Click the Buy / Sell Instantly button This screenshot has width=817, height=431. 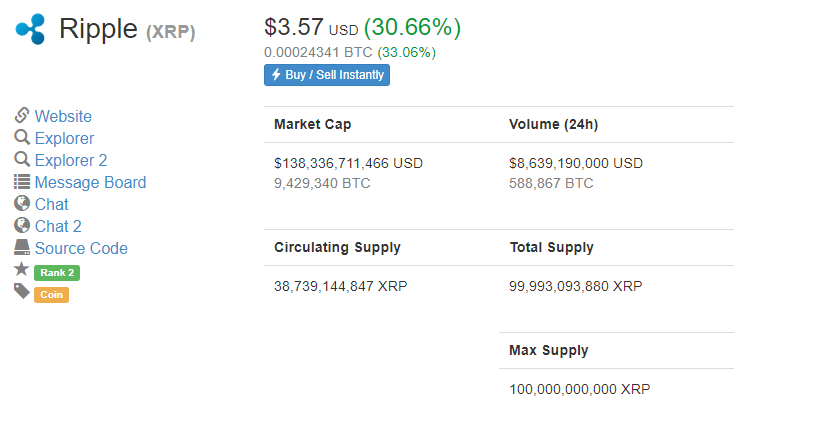(327, 75)
